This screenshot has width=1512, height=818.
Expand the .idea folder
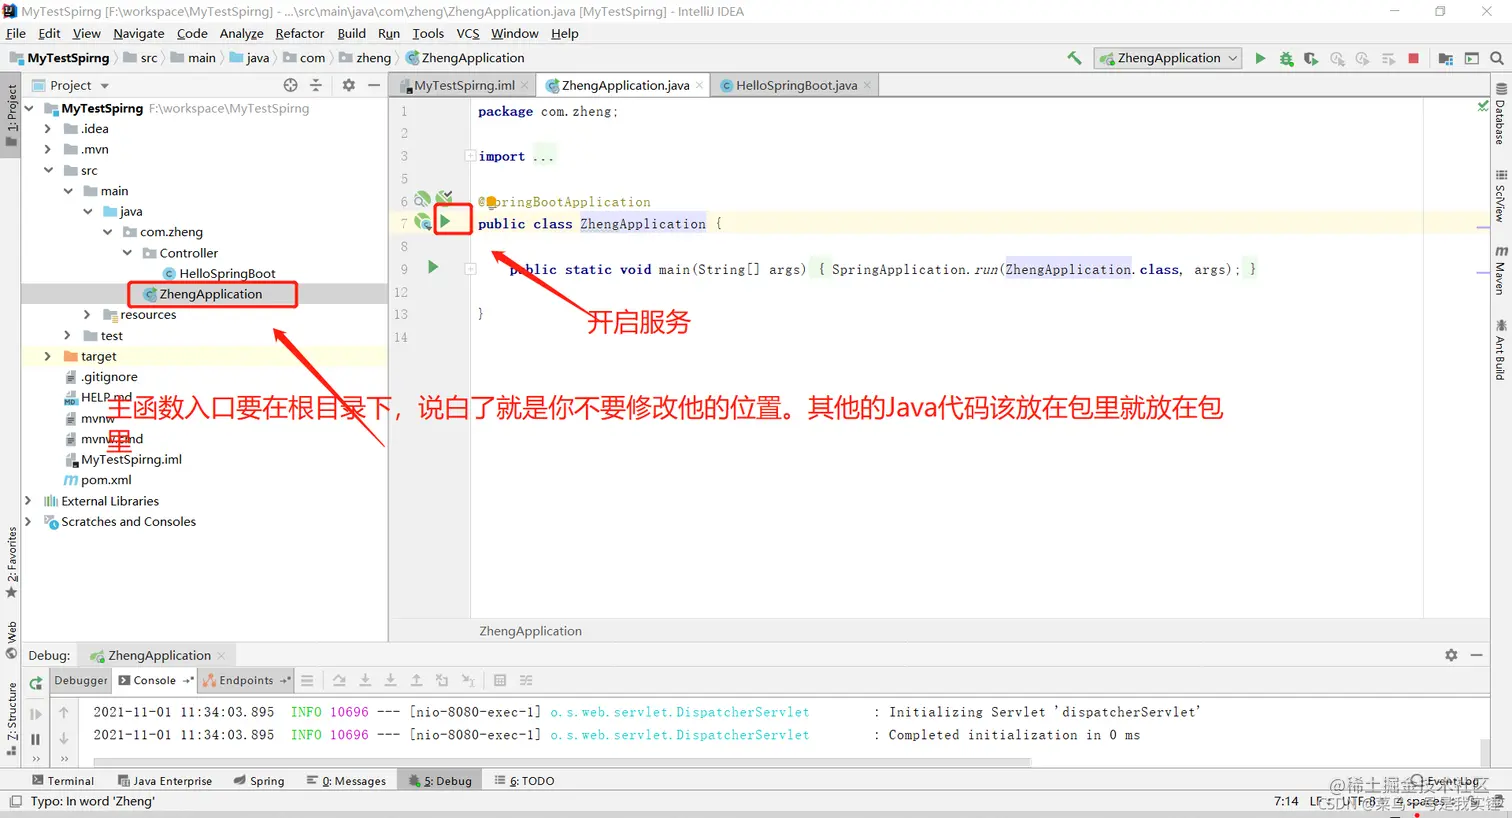tap(47, 128)
